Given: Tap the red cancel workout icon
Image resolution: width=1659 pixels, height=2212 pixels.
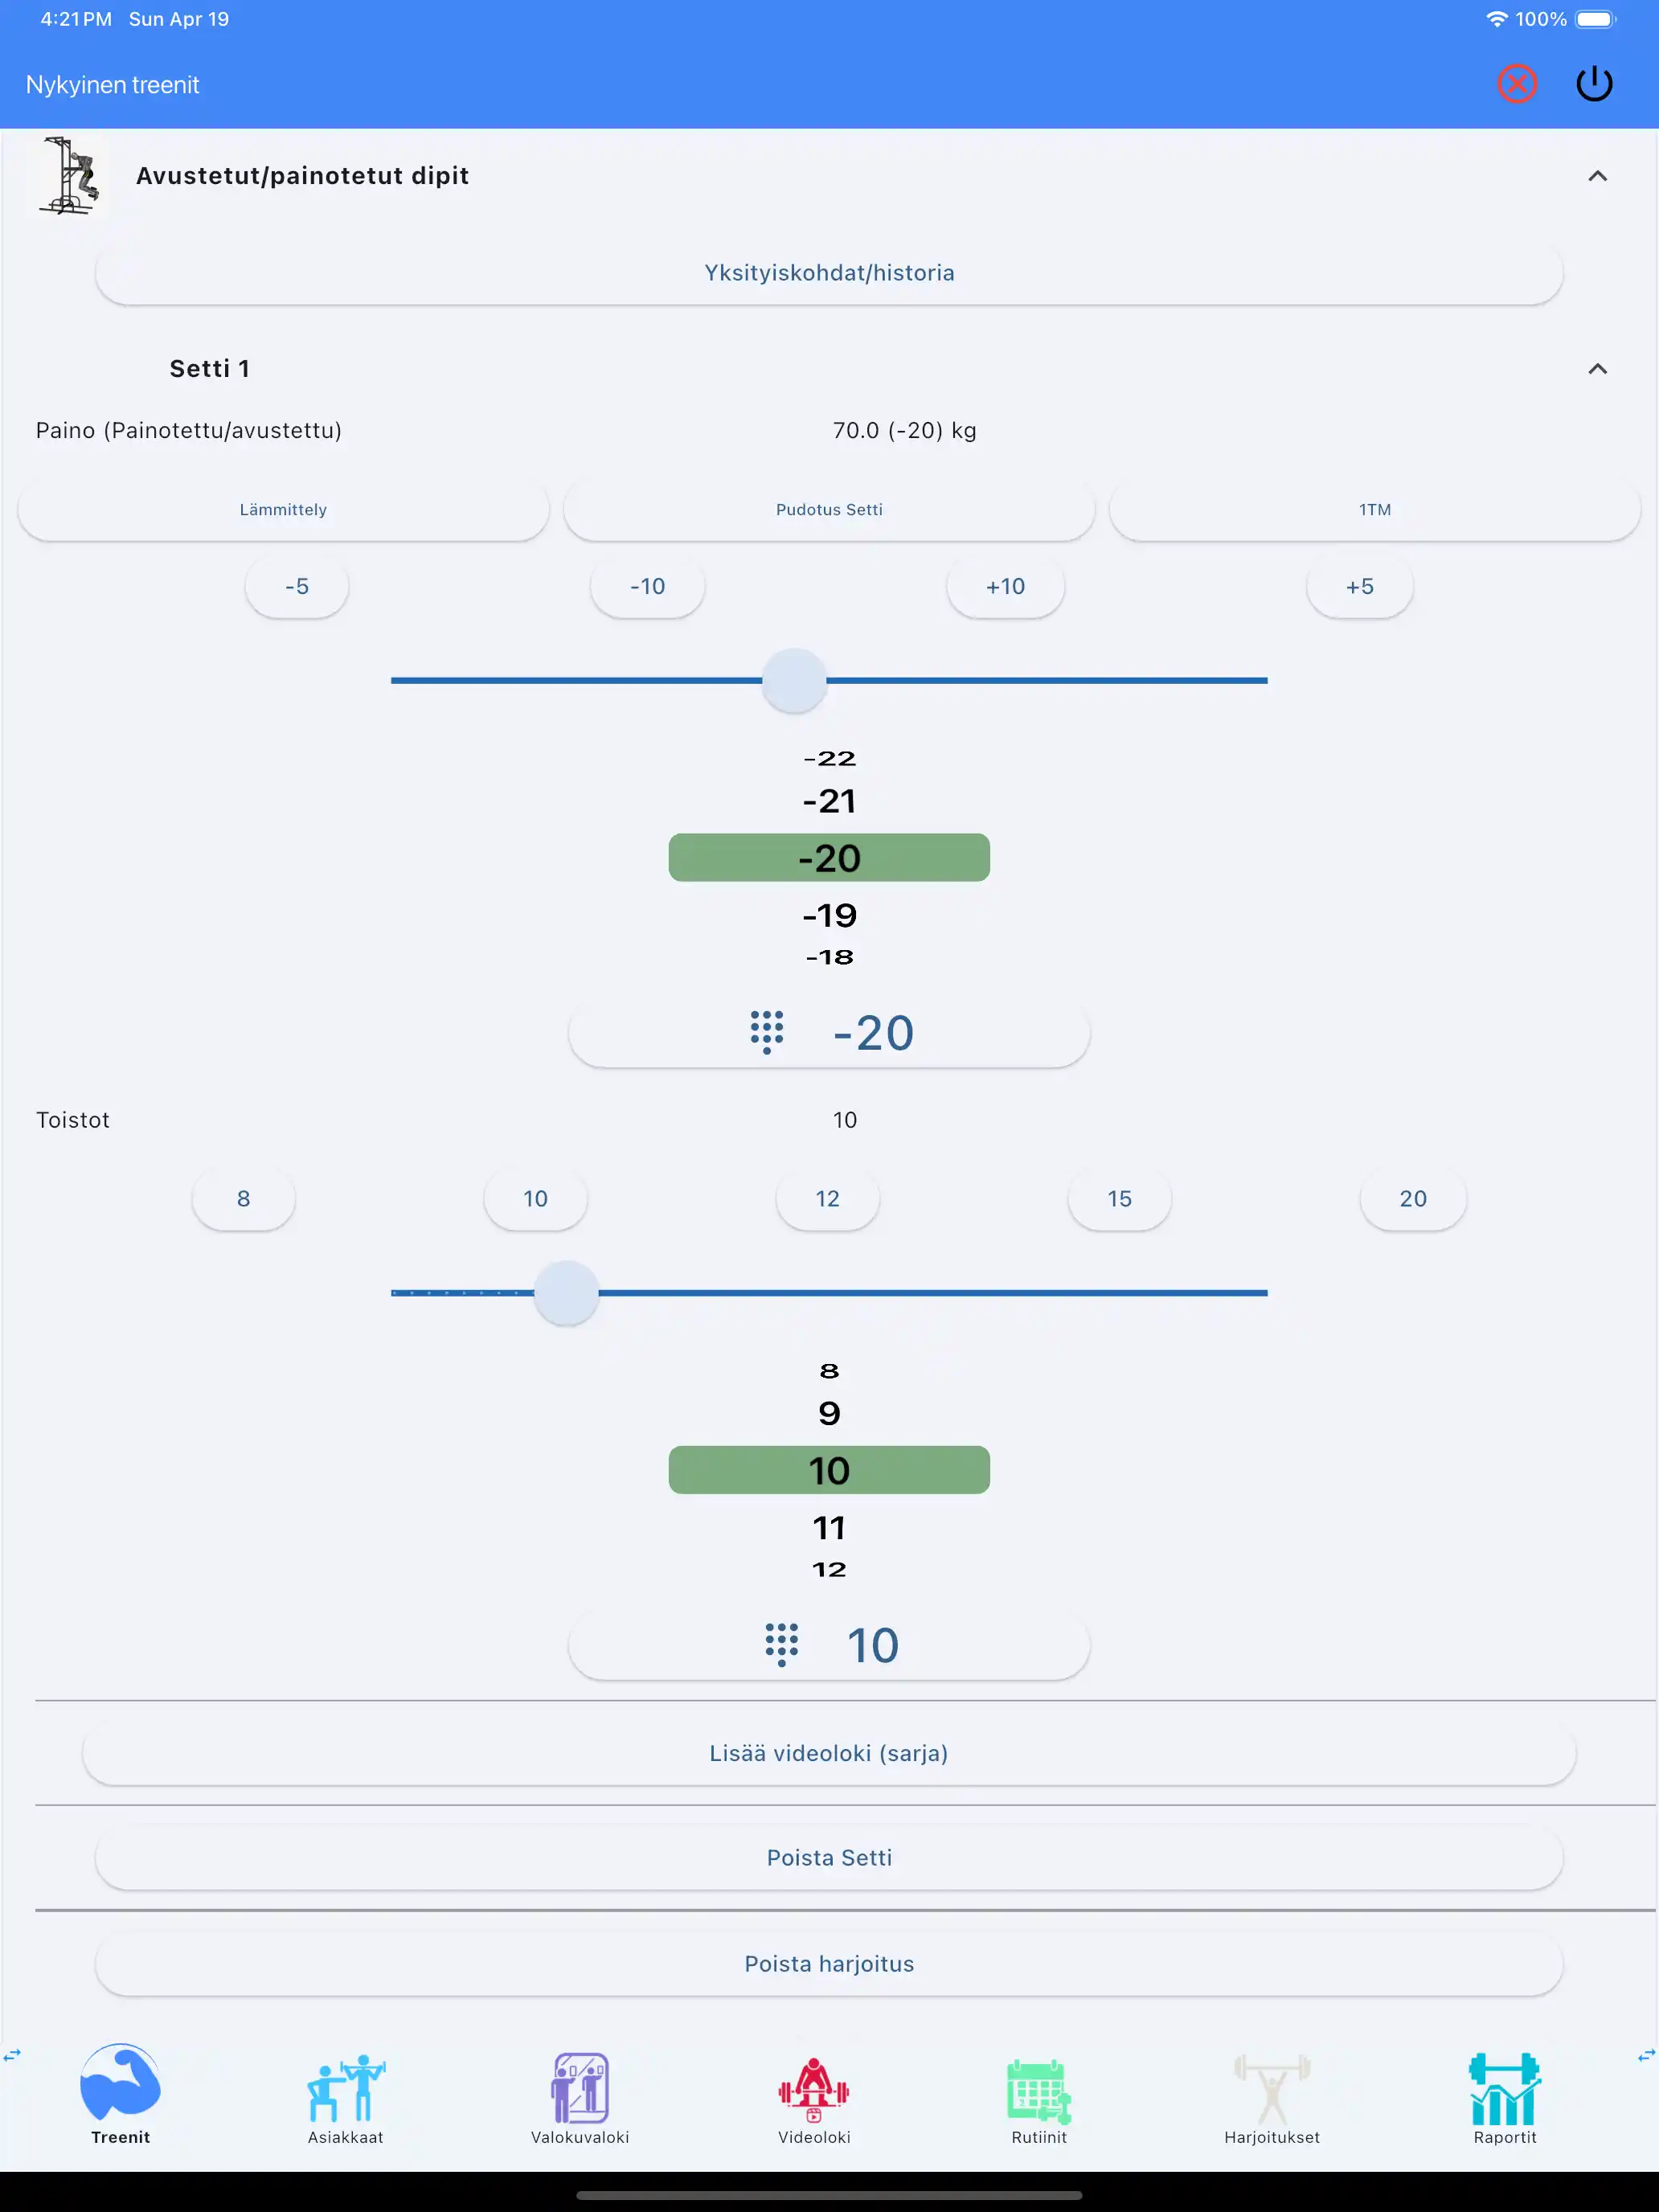Looking at the screenshot, I should (x=1516, y=84).
